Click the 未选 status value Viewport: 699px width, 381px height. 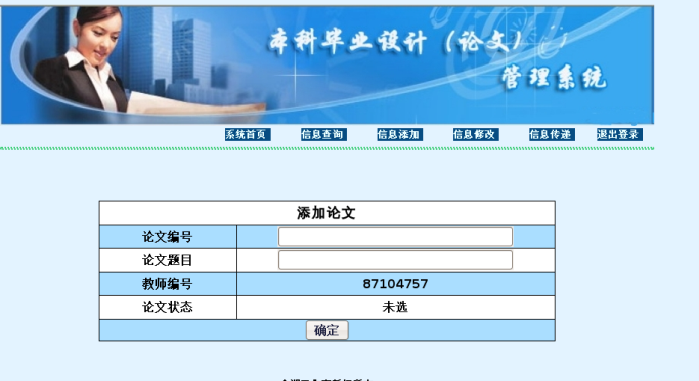tap(395, 307)
